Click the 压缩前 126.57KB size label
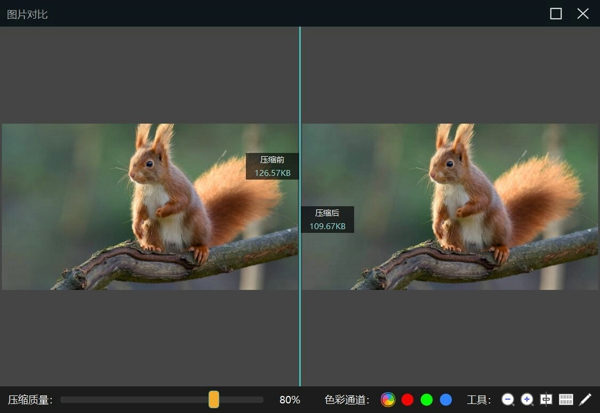 tap(272, 166)
